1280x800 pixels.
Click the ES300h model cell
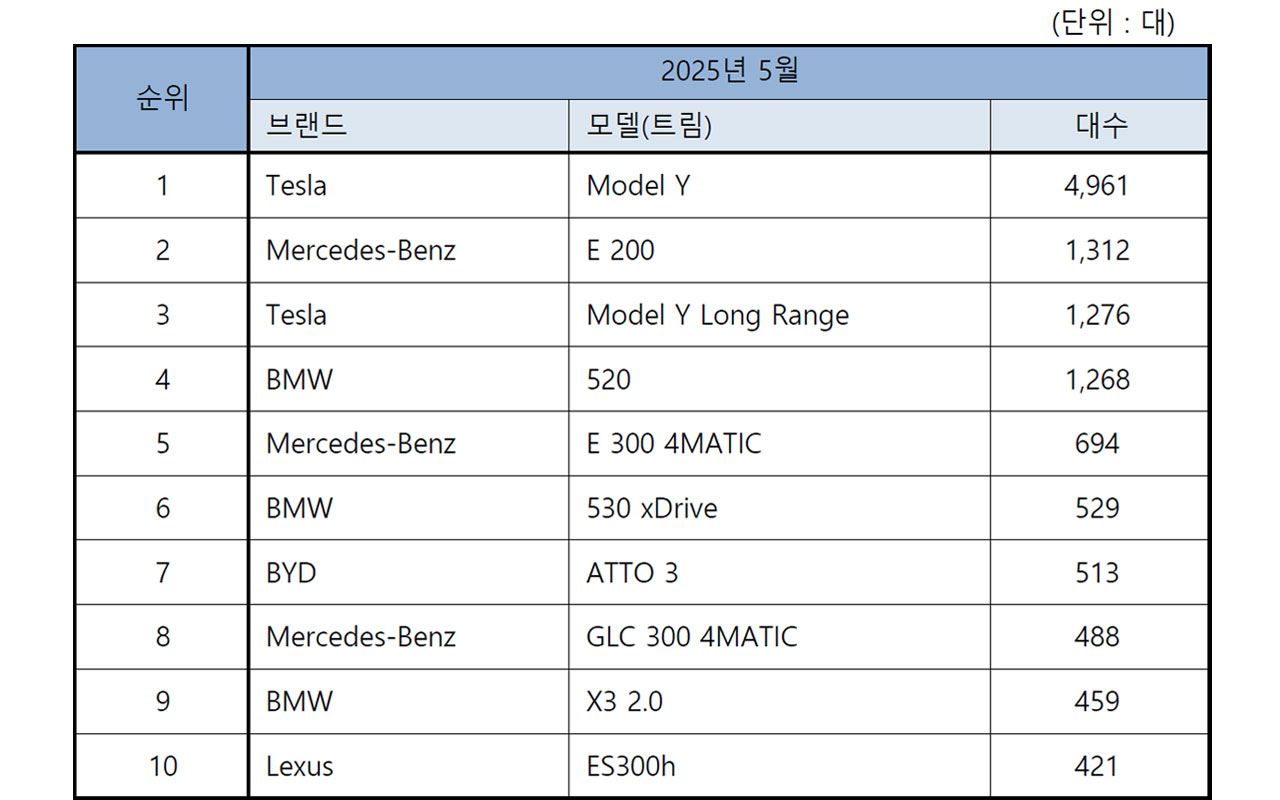630,767
